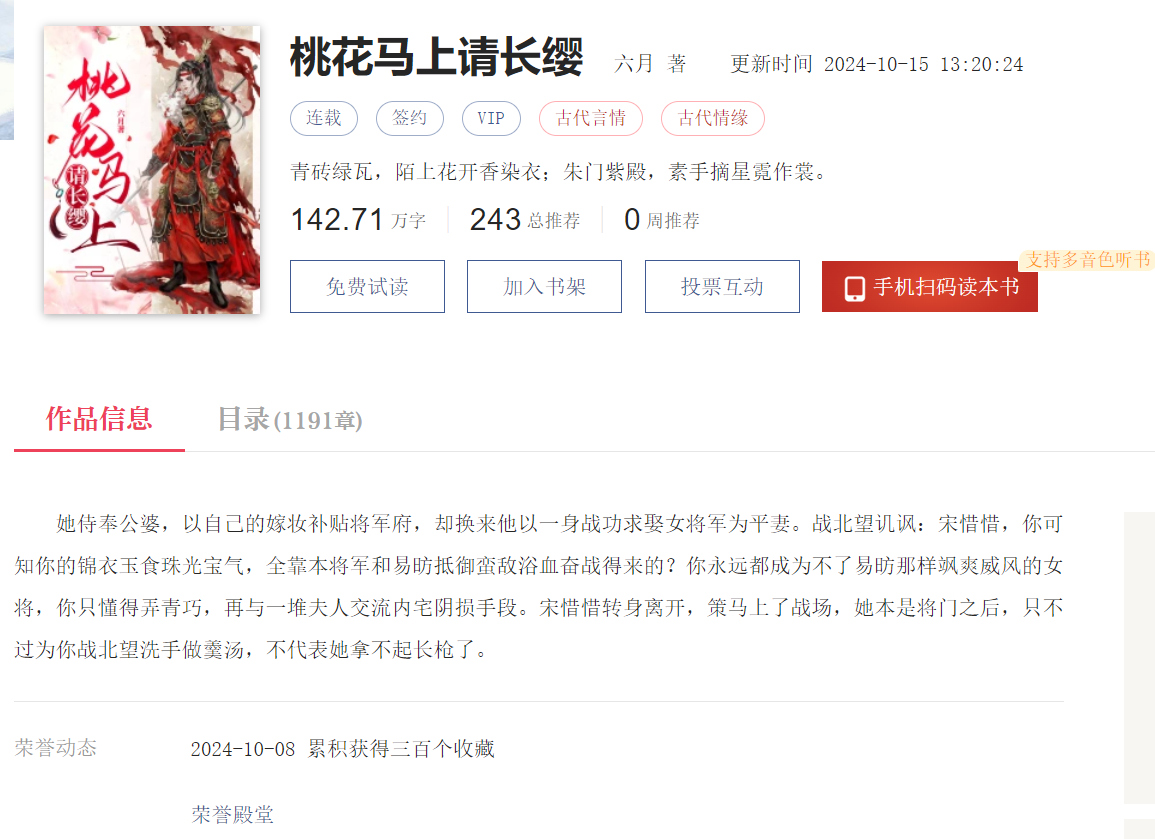
Task: Click the 累积获得三百个收藏 honor entry
Action: coord(401,748)
